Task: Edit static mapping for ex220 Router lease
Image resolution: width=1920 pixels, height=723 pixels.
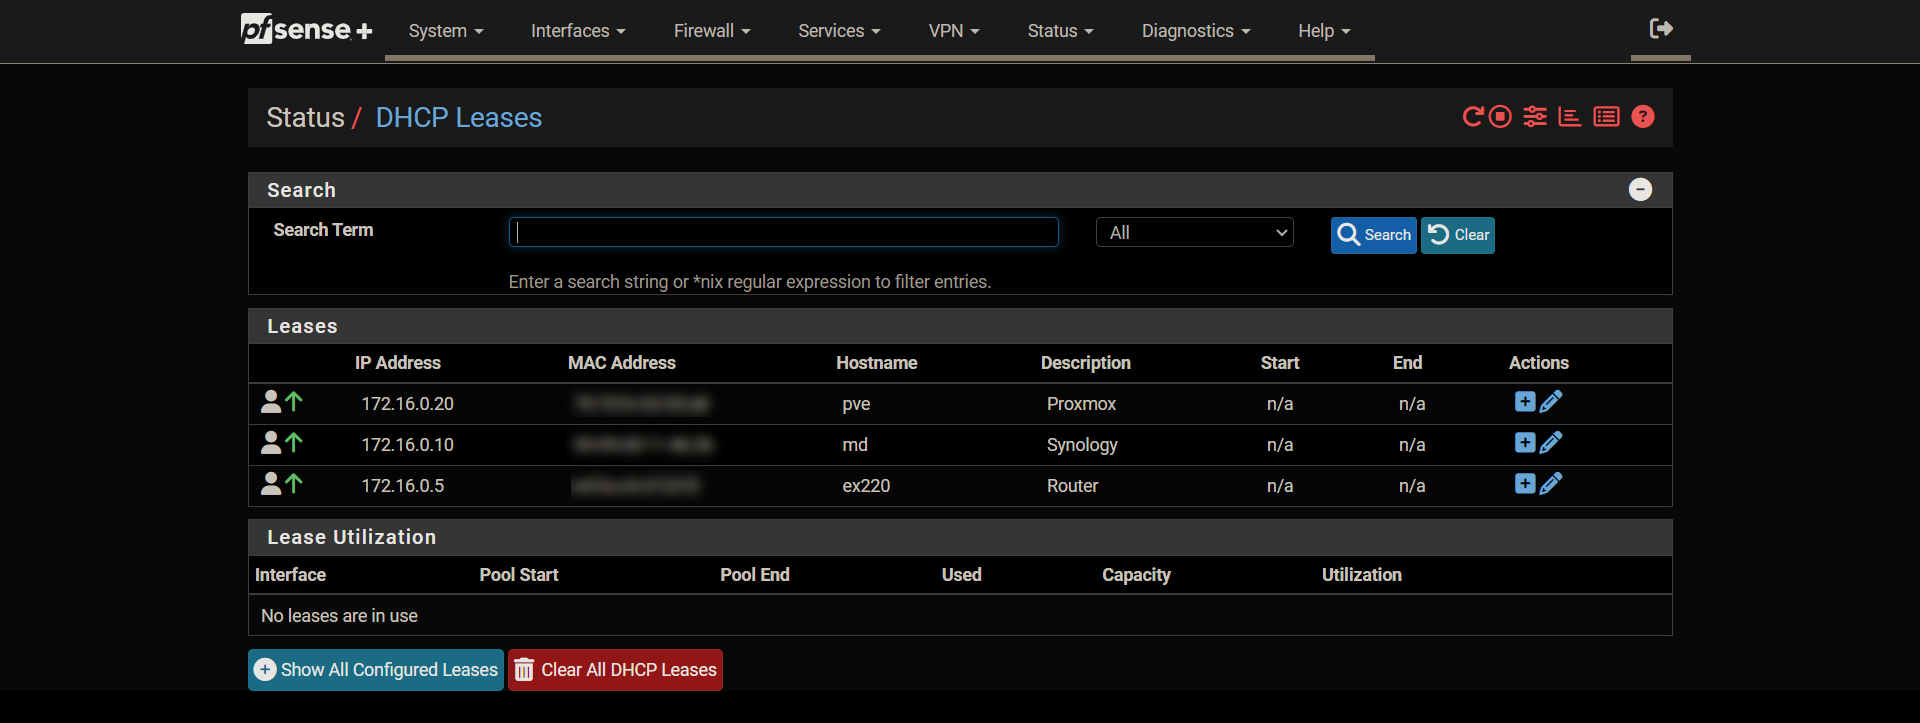Action: [1551, 484]
